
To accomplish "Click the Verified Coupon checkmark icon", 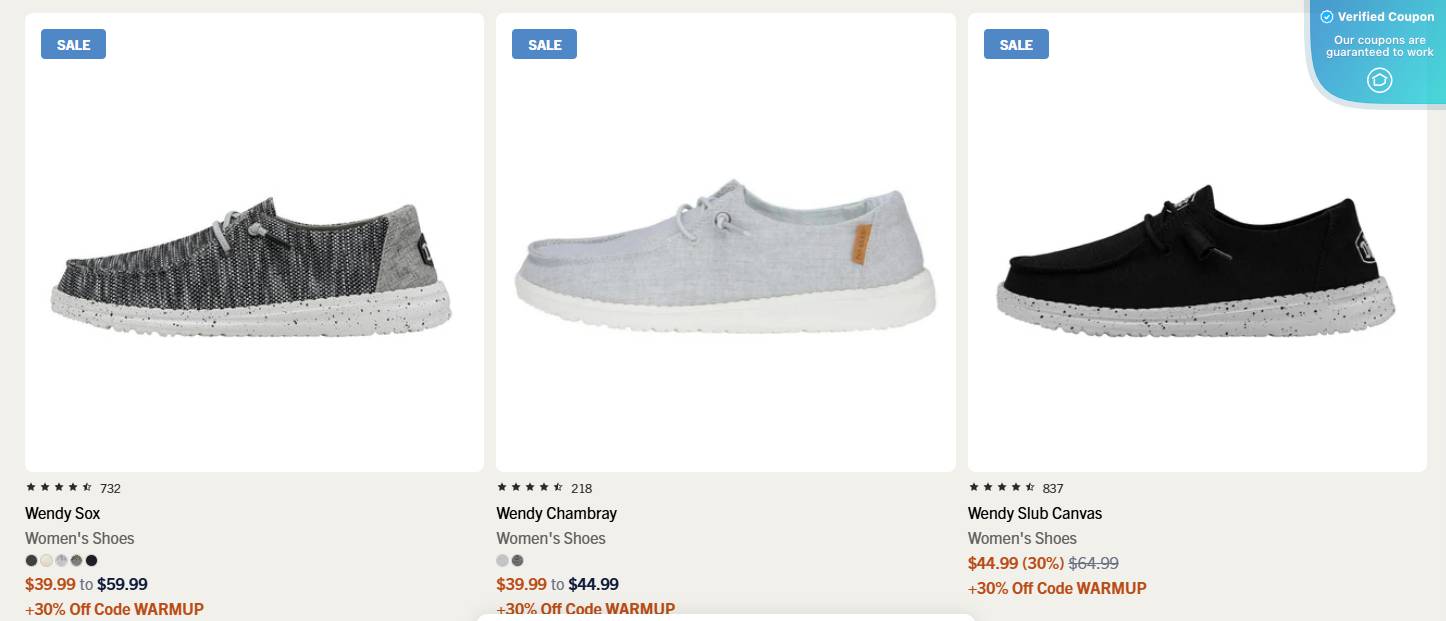I will tap(1327, 17).
